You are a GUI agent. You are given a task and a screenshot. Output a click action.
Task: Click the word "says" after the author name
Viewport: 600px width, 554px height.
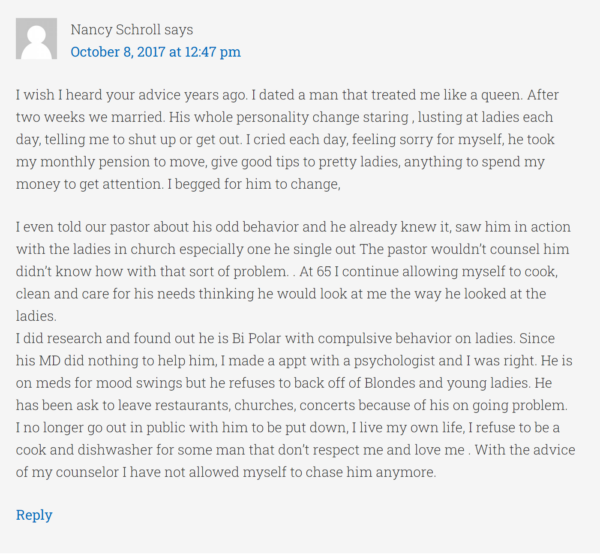coord(179,30)
